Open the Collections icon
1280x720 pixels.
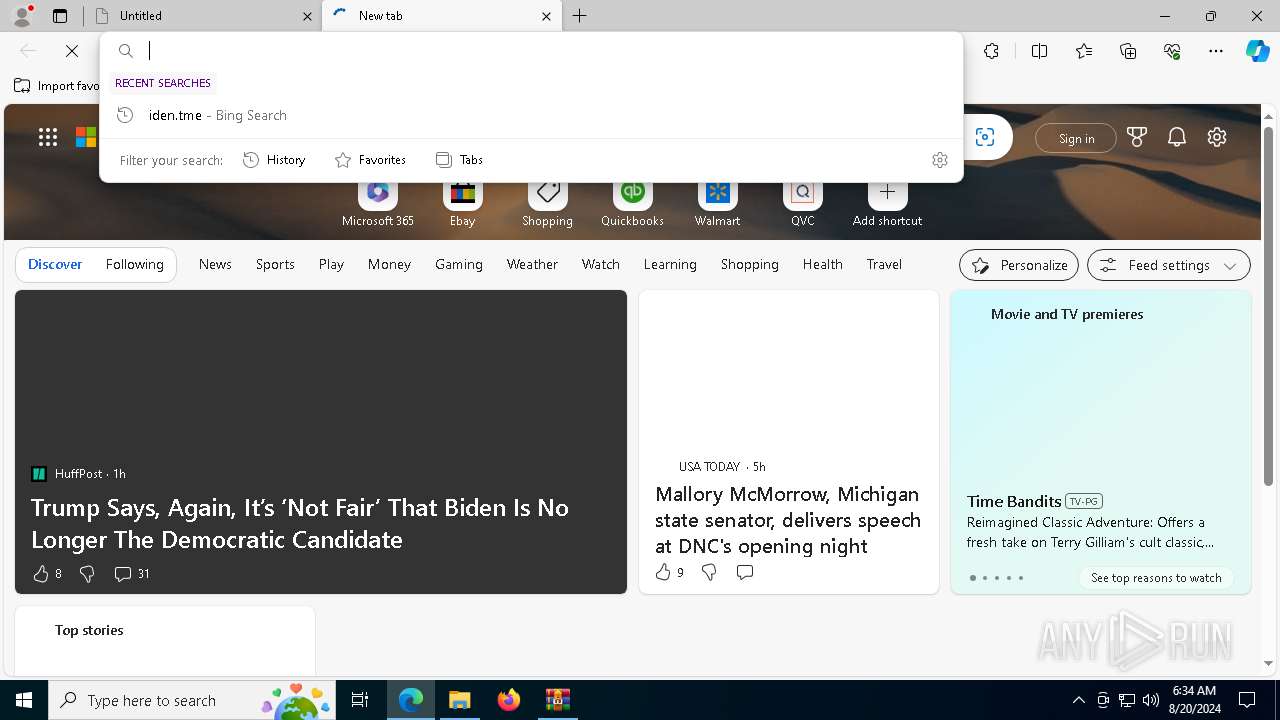[1128, 51]
